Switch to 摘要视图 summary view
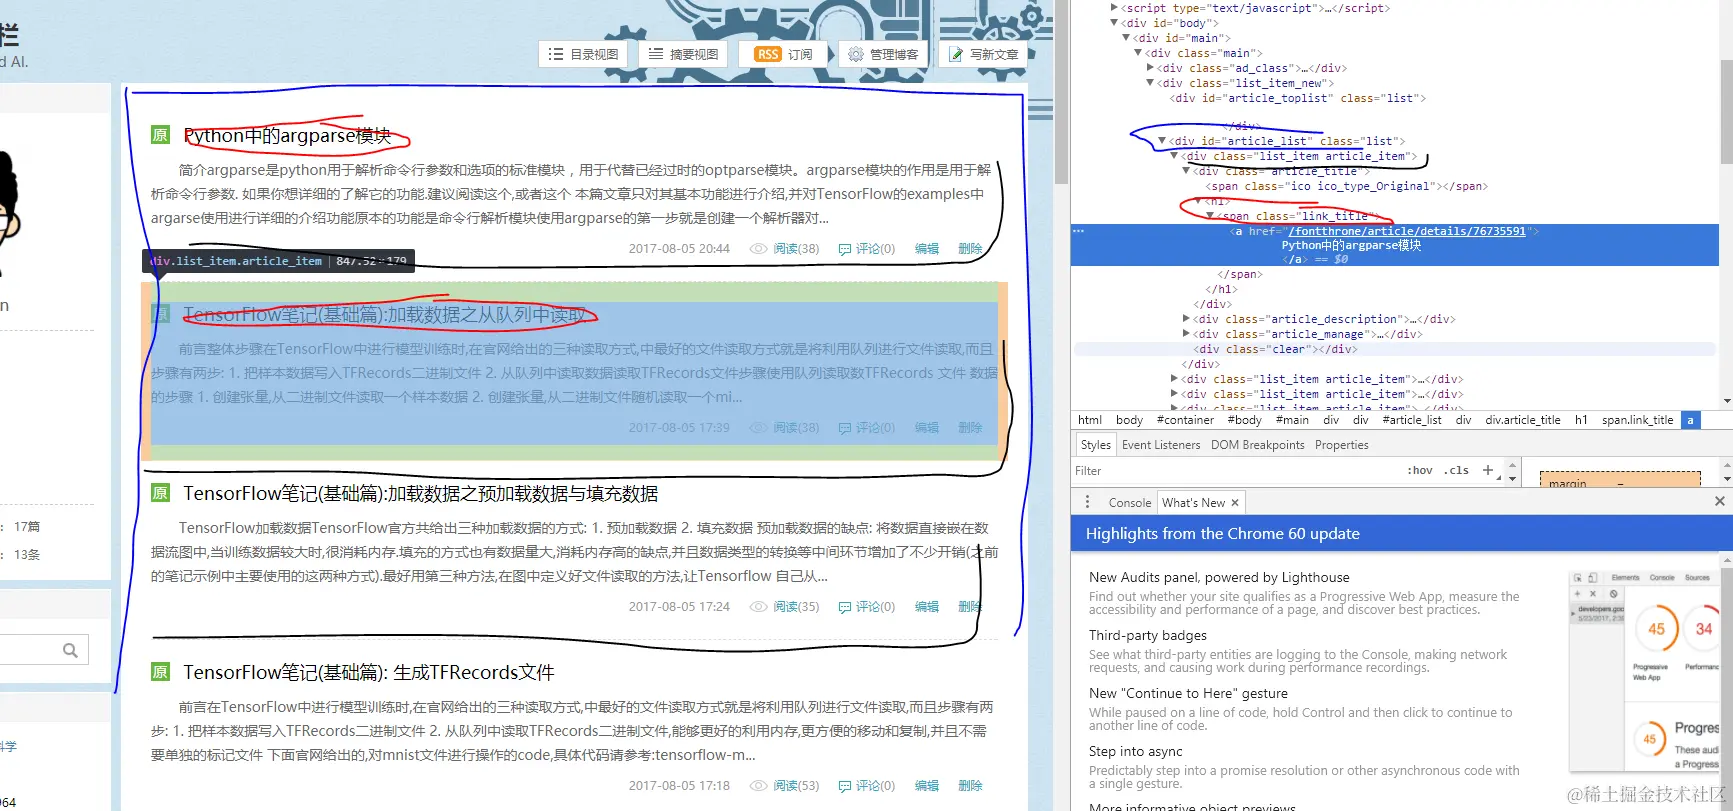Viewport: 1733px width, 811px height. 683,54
